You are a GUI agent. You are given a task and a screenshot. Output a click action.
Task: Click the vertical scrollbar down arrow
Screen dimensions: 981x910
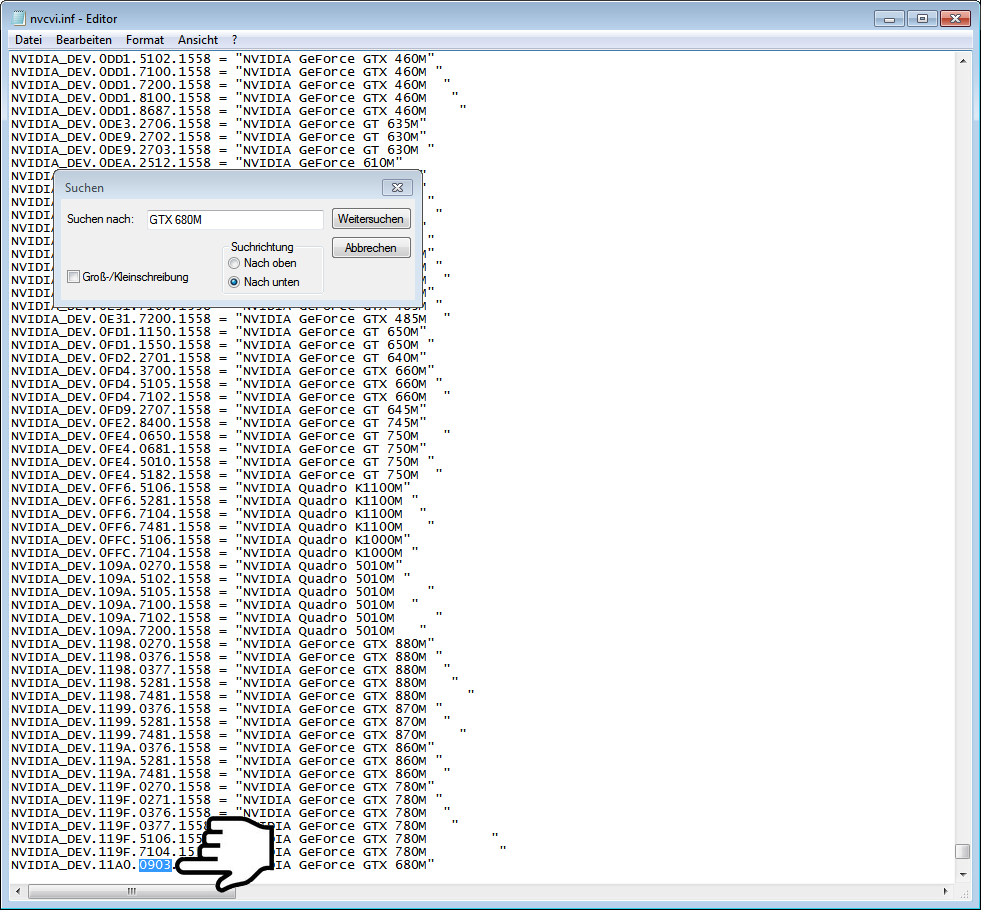click(963, 874)
